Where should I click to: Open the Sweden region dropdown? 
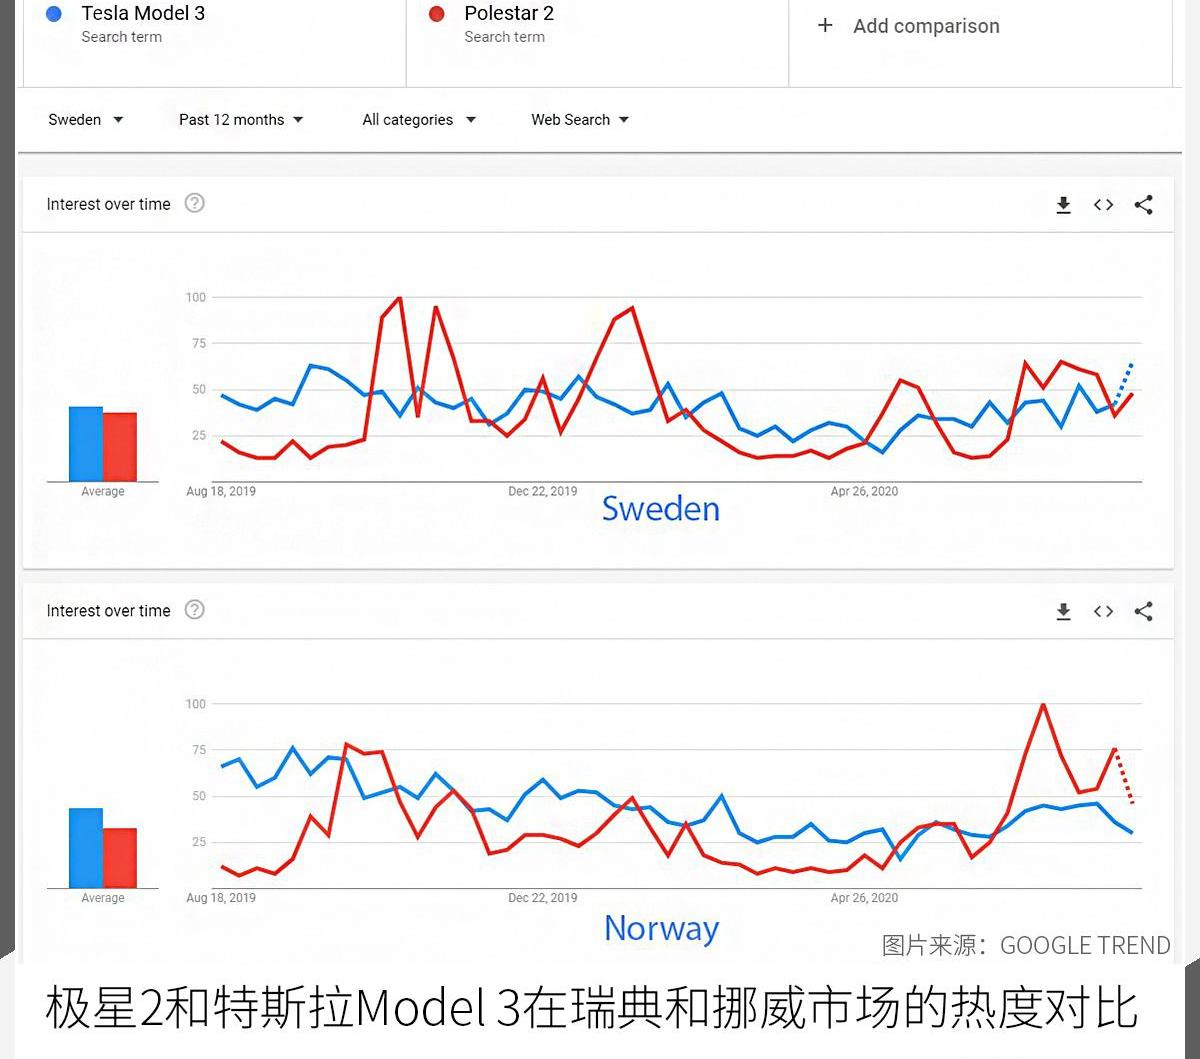pos(86,120)
